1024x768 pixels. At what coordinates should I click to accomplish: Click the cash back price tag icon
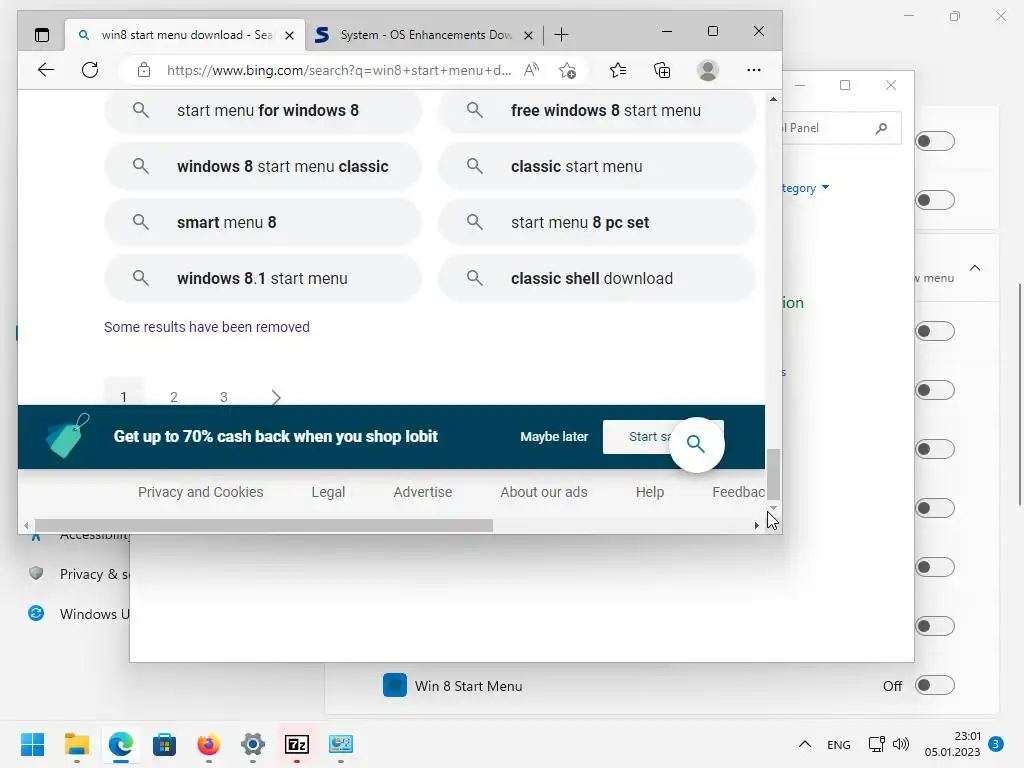point(67,436)
